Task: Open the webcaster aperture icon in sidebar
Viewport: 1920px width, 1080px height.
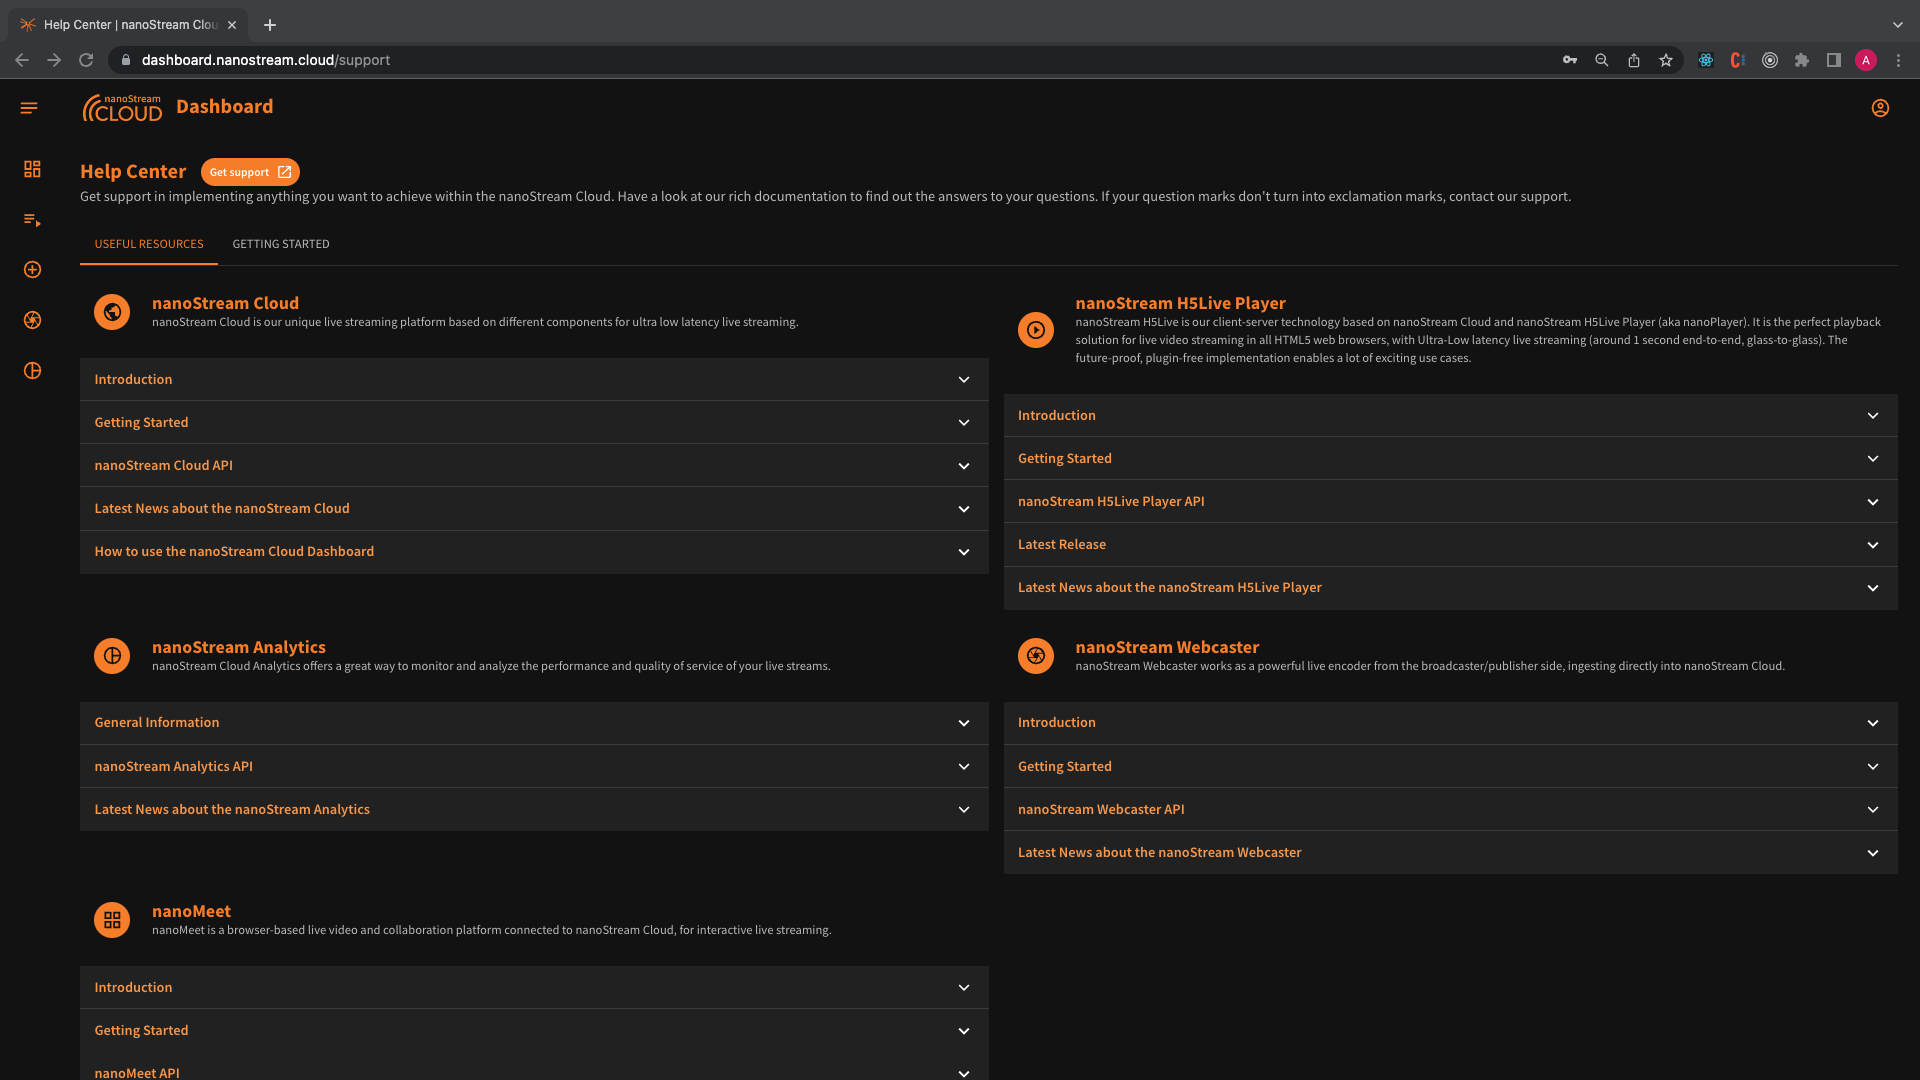Action: [x=32, y=320]
